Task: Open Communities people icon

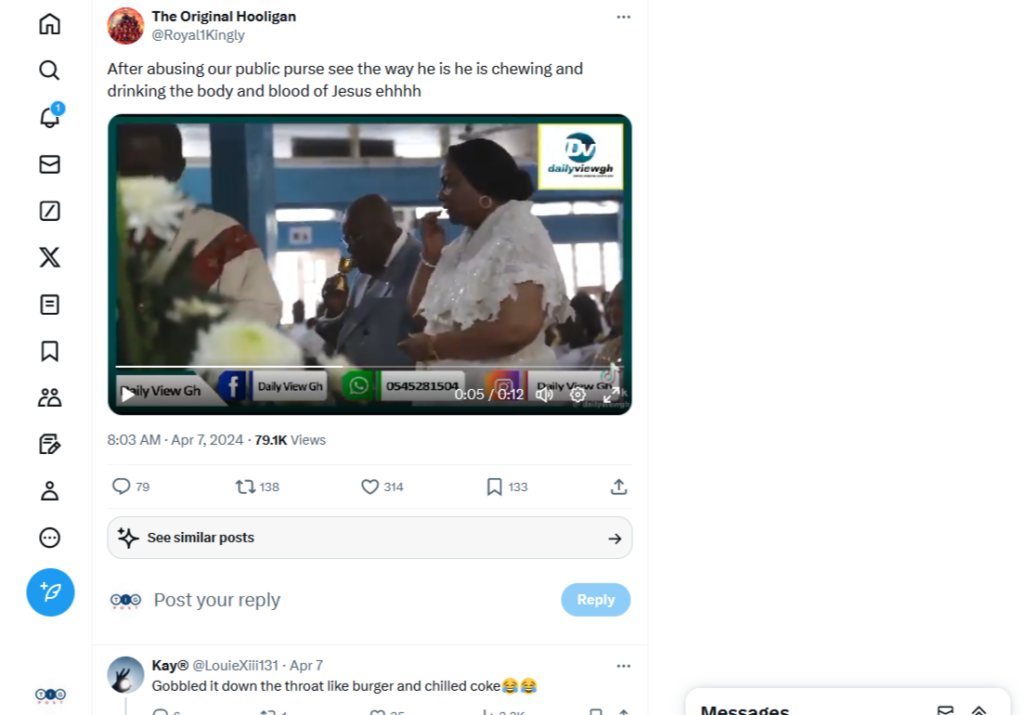Action: coord(50,398)
